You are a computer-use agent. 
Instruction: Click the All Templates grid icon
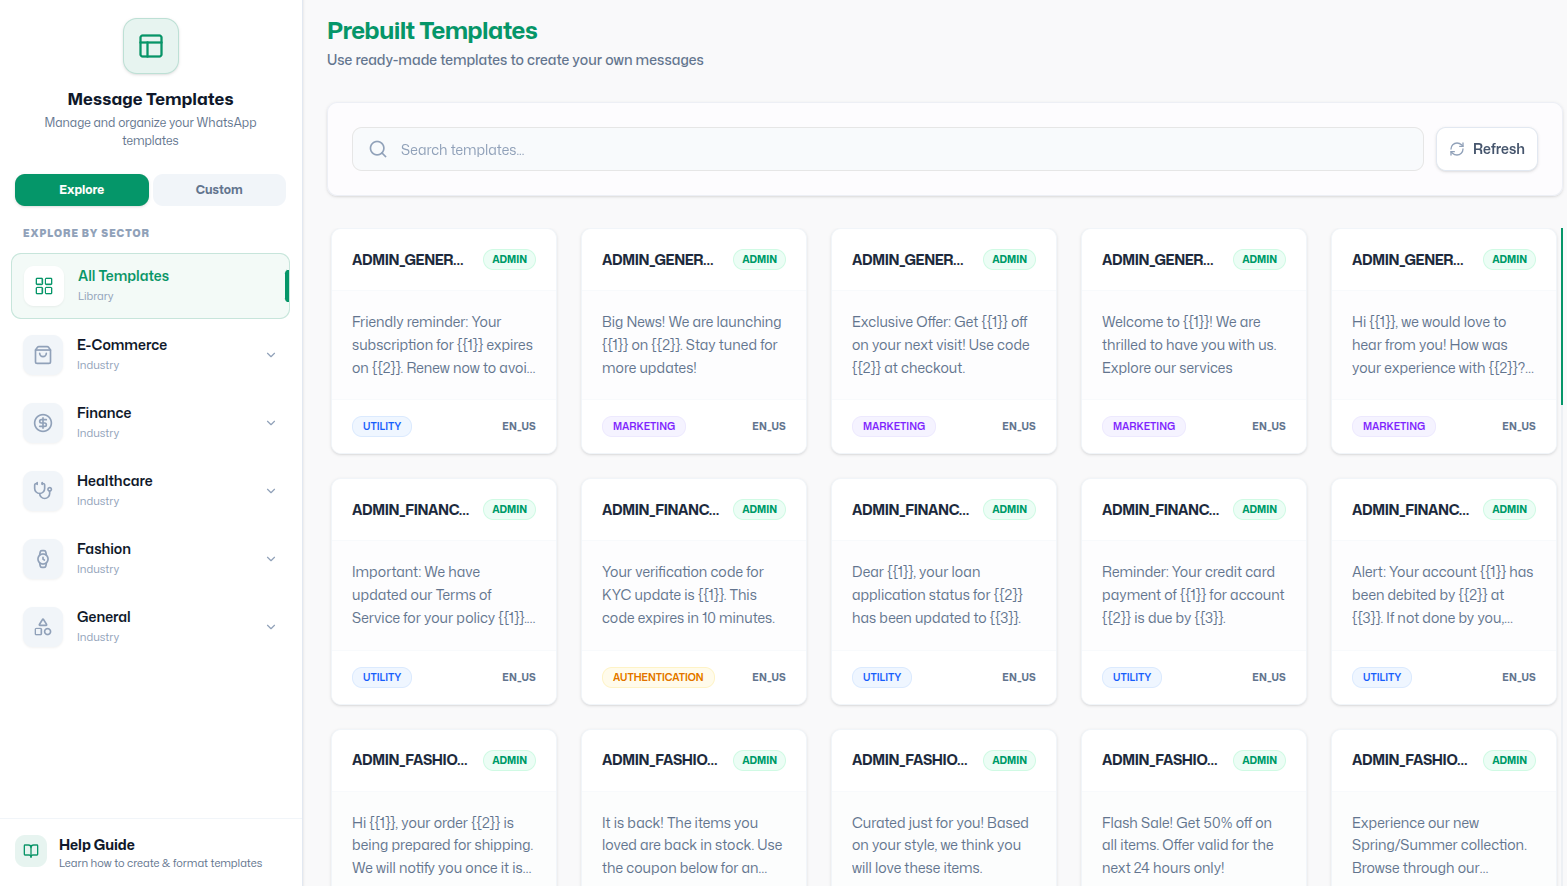[x=44, y=286]
